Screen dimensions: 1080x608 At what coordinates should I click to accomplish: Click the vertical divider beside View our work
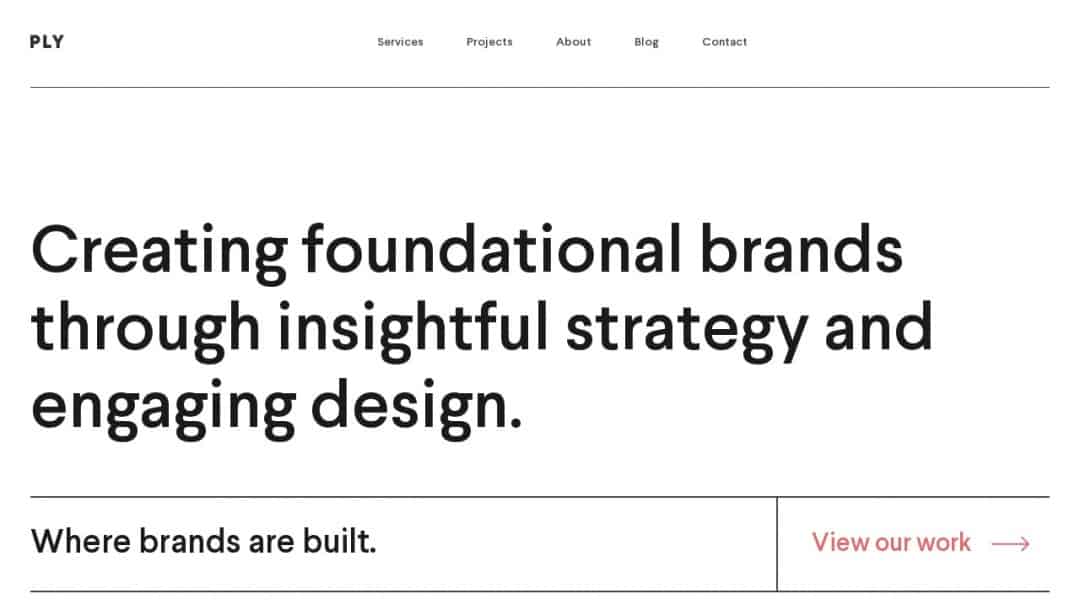click(x=776, y=543)
